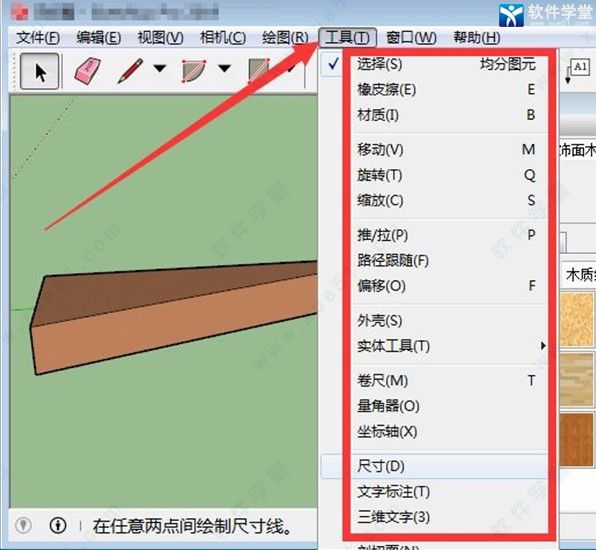Viewport: 596px width, 550px height.
Task: Open the dropdown arrow beside Arc tool
Action: coord(225,68)
